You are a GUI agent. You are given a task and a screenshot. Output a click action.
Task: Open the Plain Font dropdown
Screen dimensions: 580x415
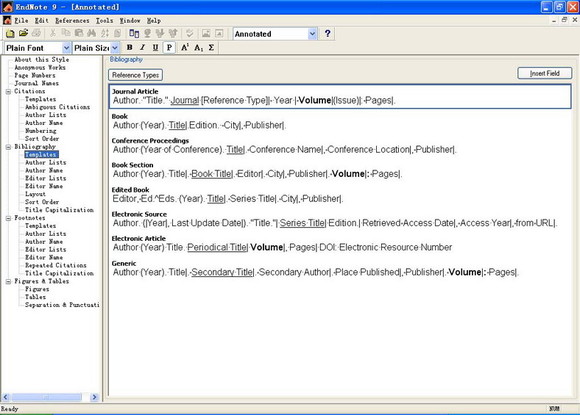66,48
